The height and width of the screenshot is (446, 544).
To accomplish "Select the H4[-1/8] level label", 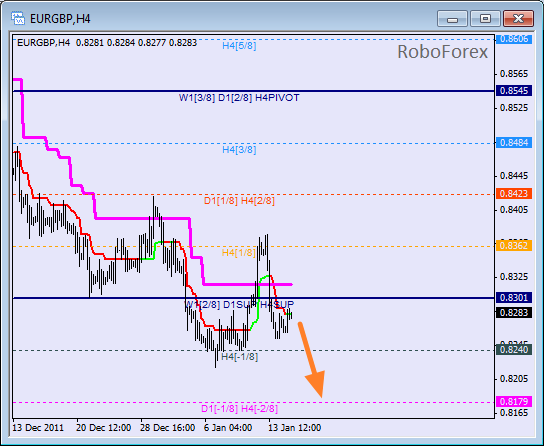I will click(x=240, y=357).
